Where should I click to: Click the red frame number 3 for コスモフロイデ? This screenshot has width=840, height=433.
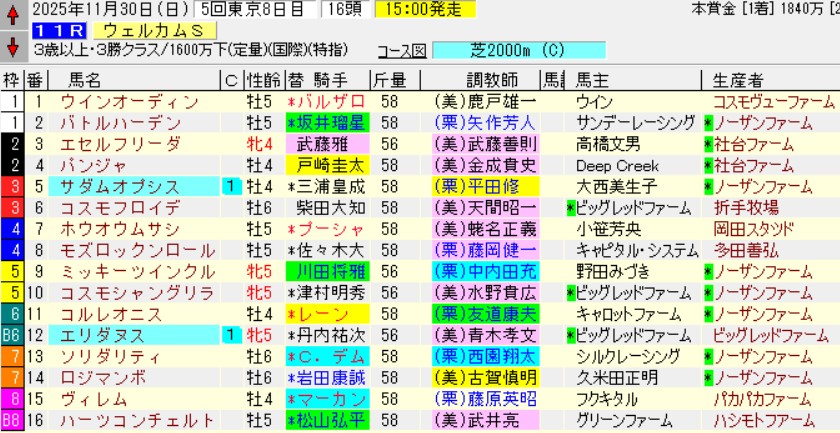click(x=12, y=207)
